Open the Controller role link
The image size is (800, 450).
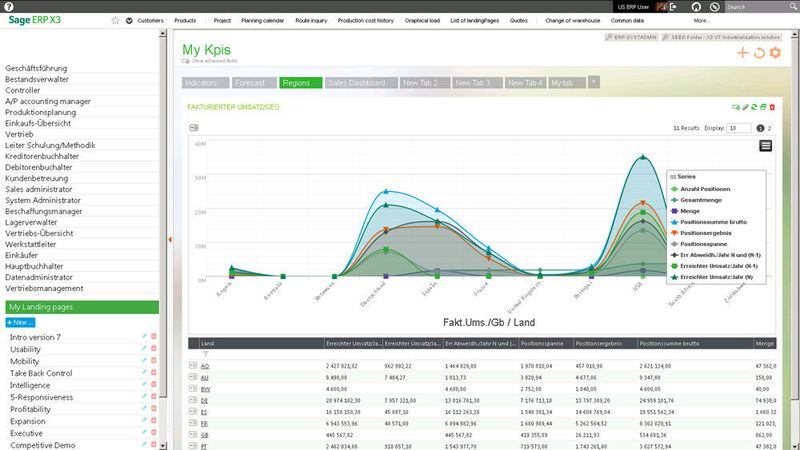(22, 90)
